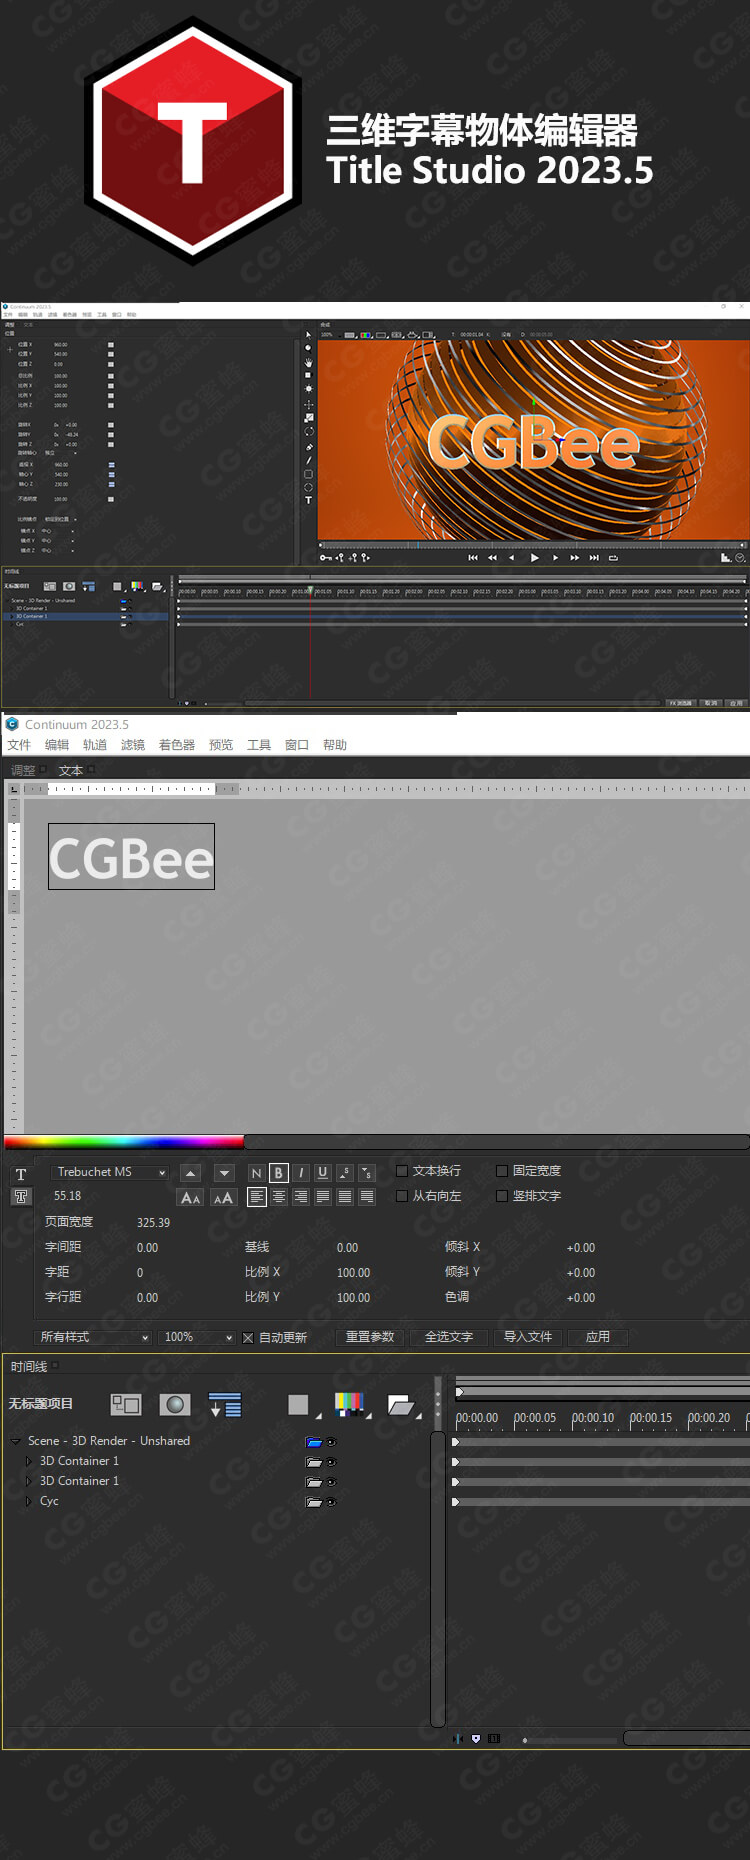This screenshot has width=750, height=1860.
Task: Enable the 固定宽度 checkbox
Action: point(502,1171)
